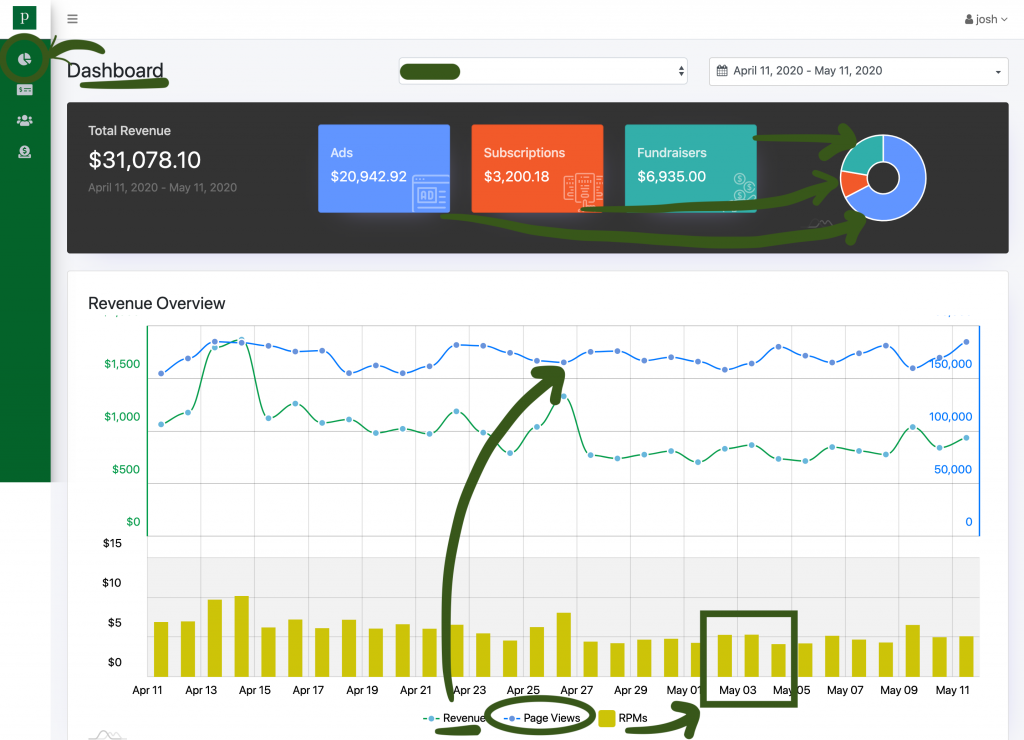
Task: Click the yellow RPM bar at May 09
Action: pos(912,651)
